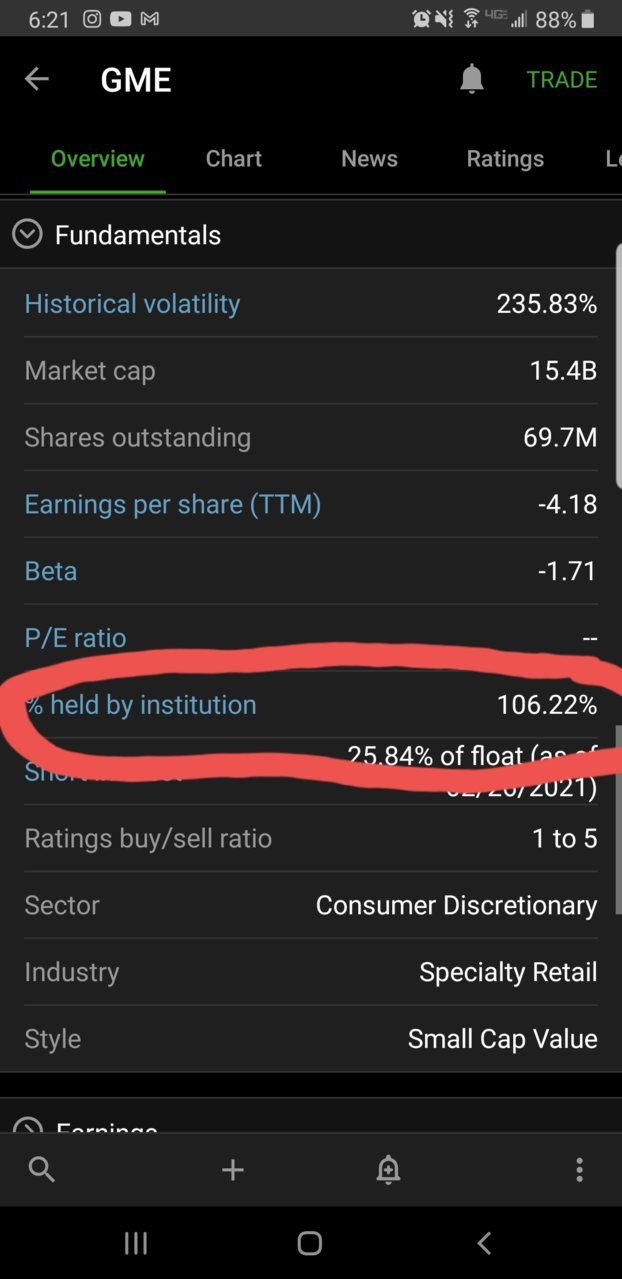
Task: Tap Android recent apps button
Action: coord(135,1243)
